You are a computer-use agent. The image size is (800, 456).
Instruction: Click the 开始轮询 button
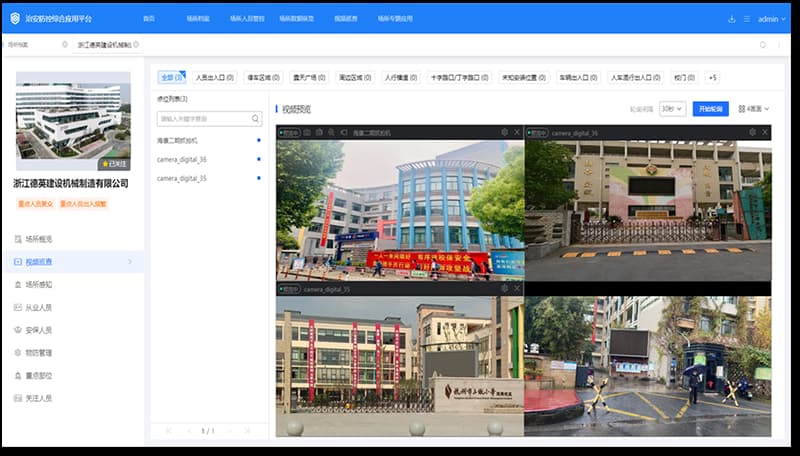point(710,109)
